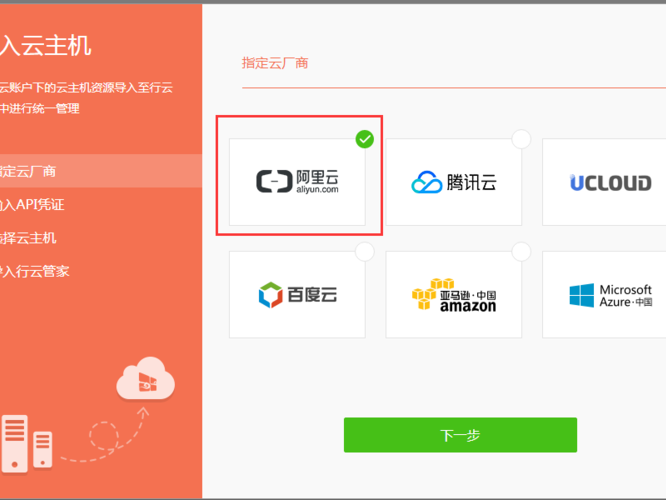Select the 腾讯云 vendor card

pyautogui.click(x=454, y=182)
